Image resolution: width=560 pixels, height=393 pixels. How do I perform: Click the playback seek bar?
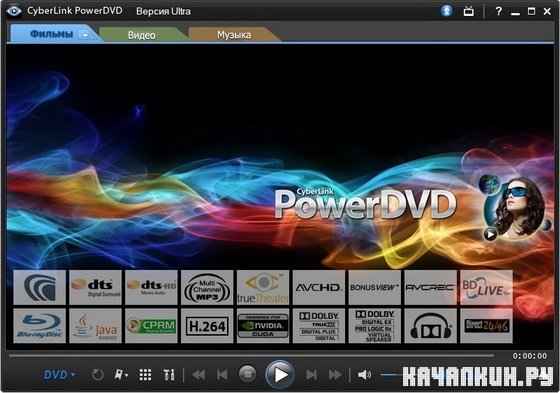(251, 355)
